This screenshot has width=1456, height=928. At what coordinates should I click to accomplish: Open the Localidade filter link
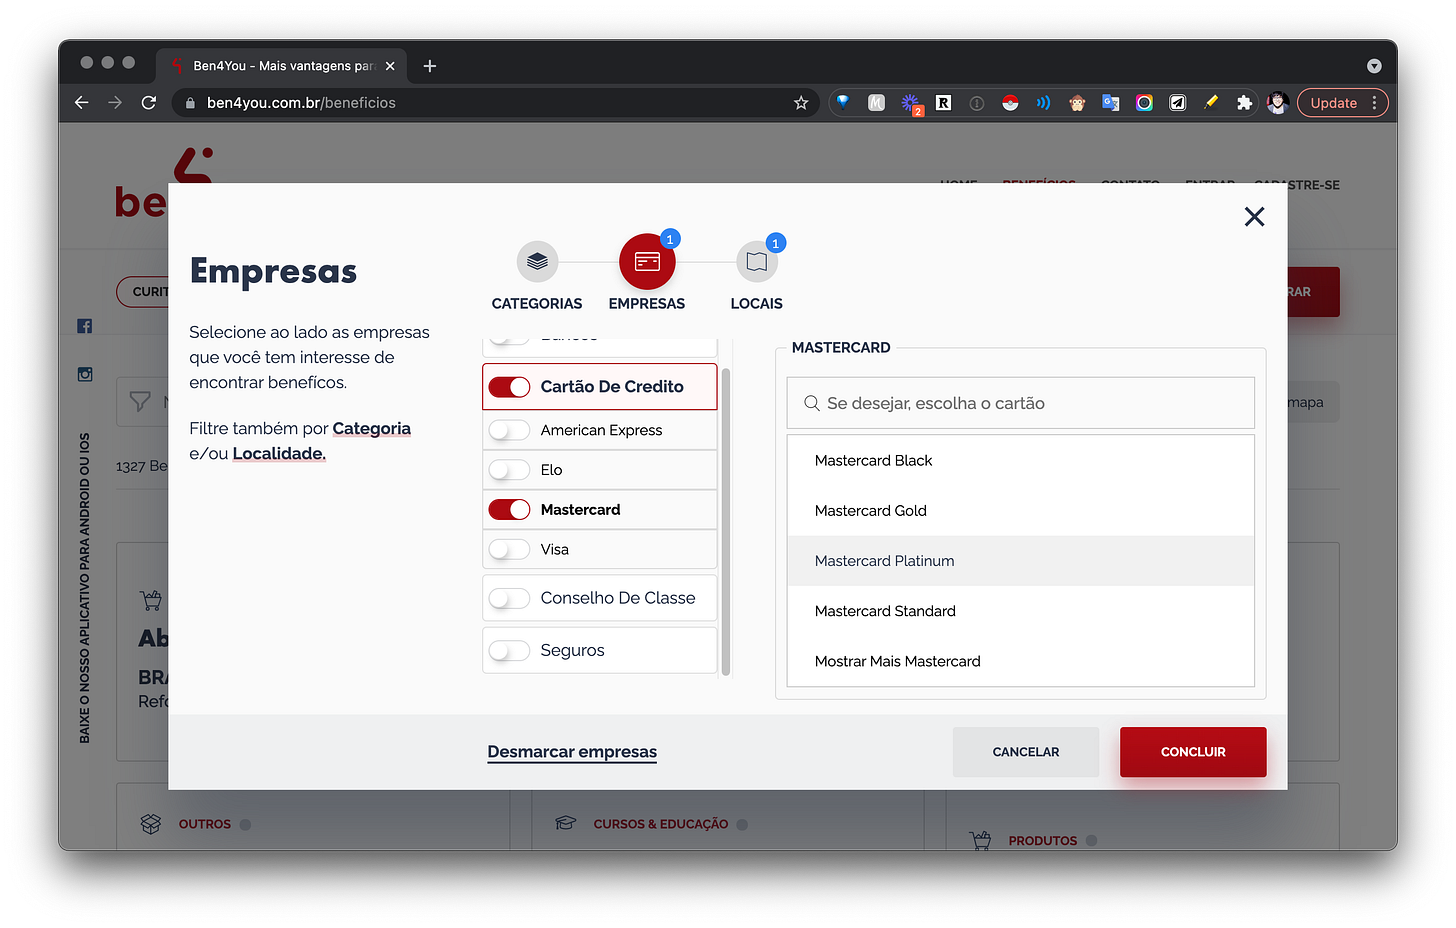pos(279,454)
